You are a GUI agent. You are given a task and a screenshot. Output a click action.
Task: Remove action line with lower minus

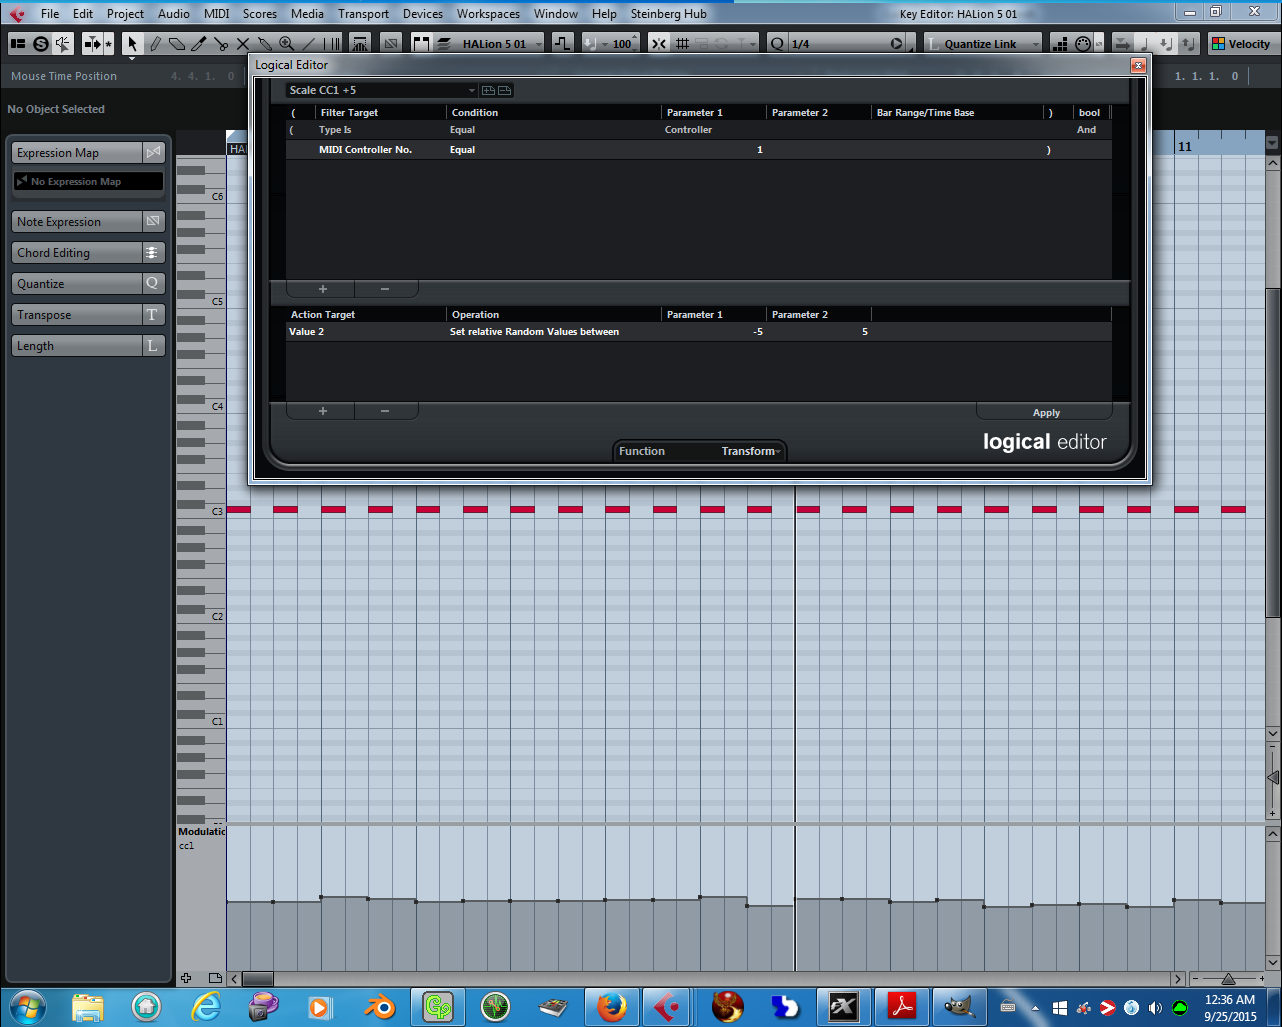point(385,411)
